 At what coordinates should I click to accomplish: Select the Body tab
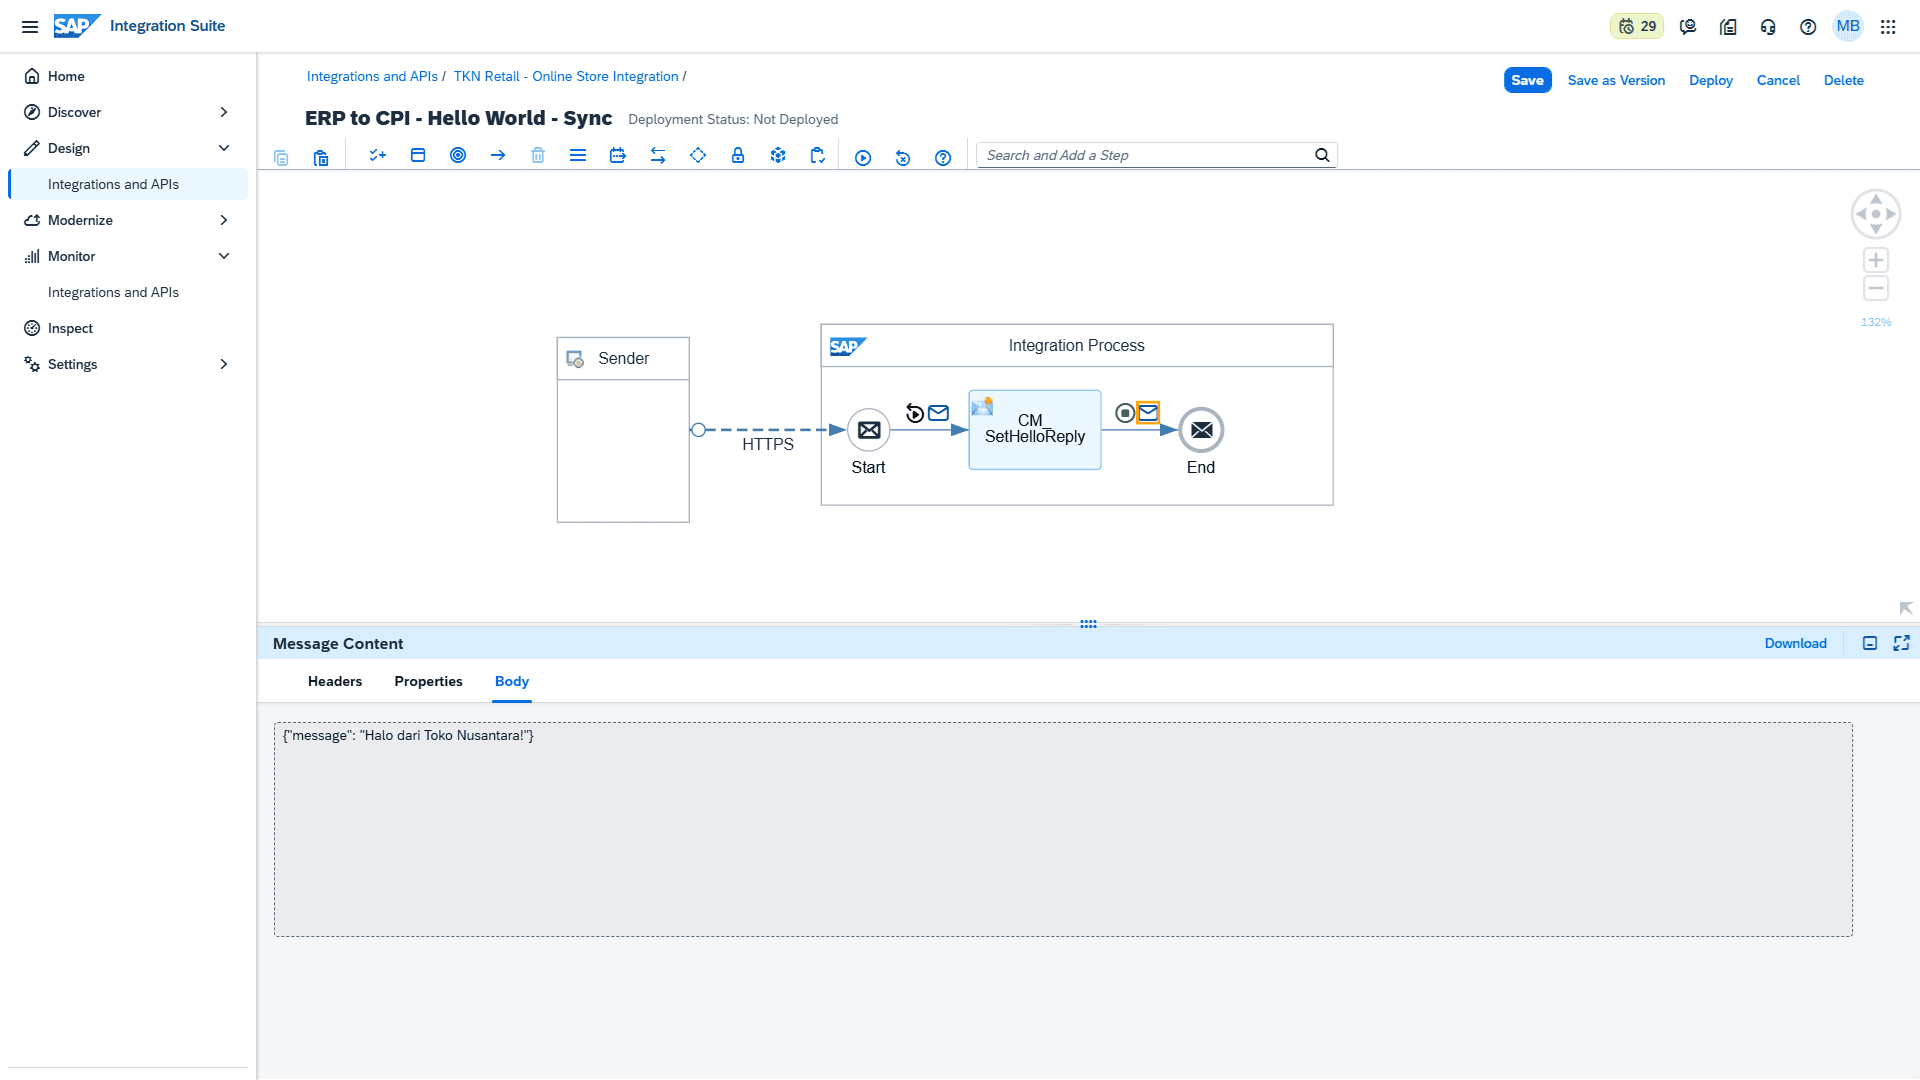click(512, 681)
